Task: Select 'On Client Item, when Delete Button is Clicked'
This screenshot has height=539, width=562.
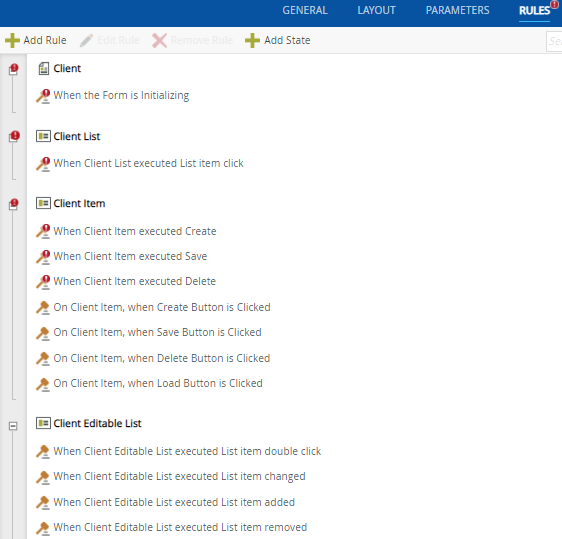Action: 162,358
